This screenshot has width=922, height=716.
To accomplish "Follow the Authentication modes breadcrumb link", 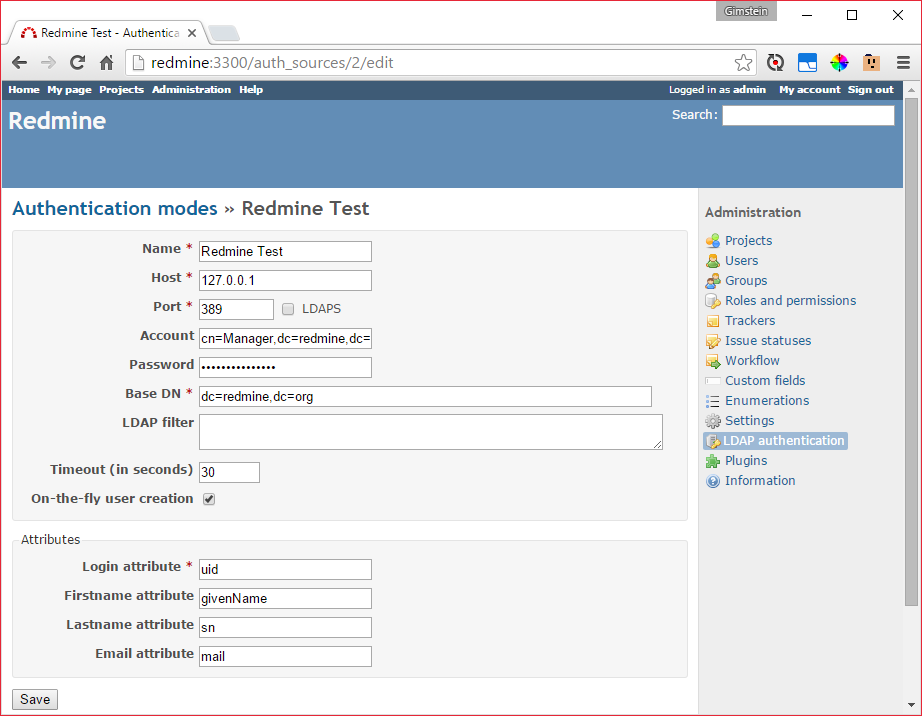I will pyautogui.click(x=115, y=208).
